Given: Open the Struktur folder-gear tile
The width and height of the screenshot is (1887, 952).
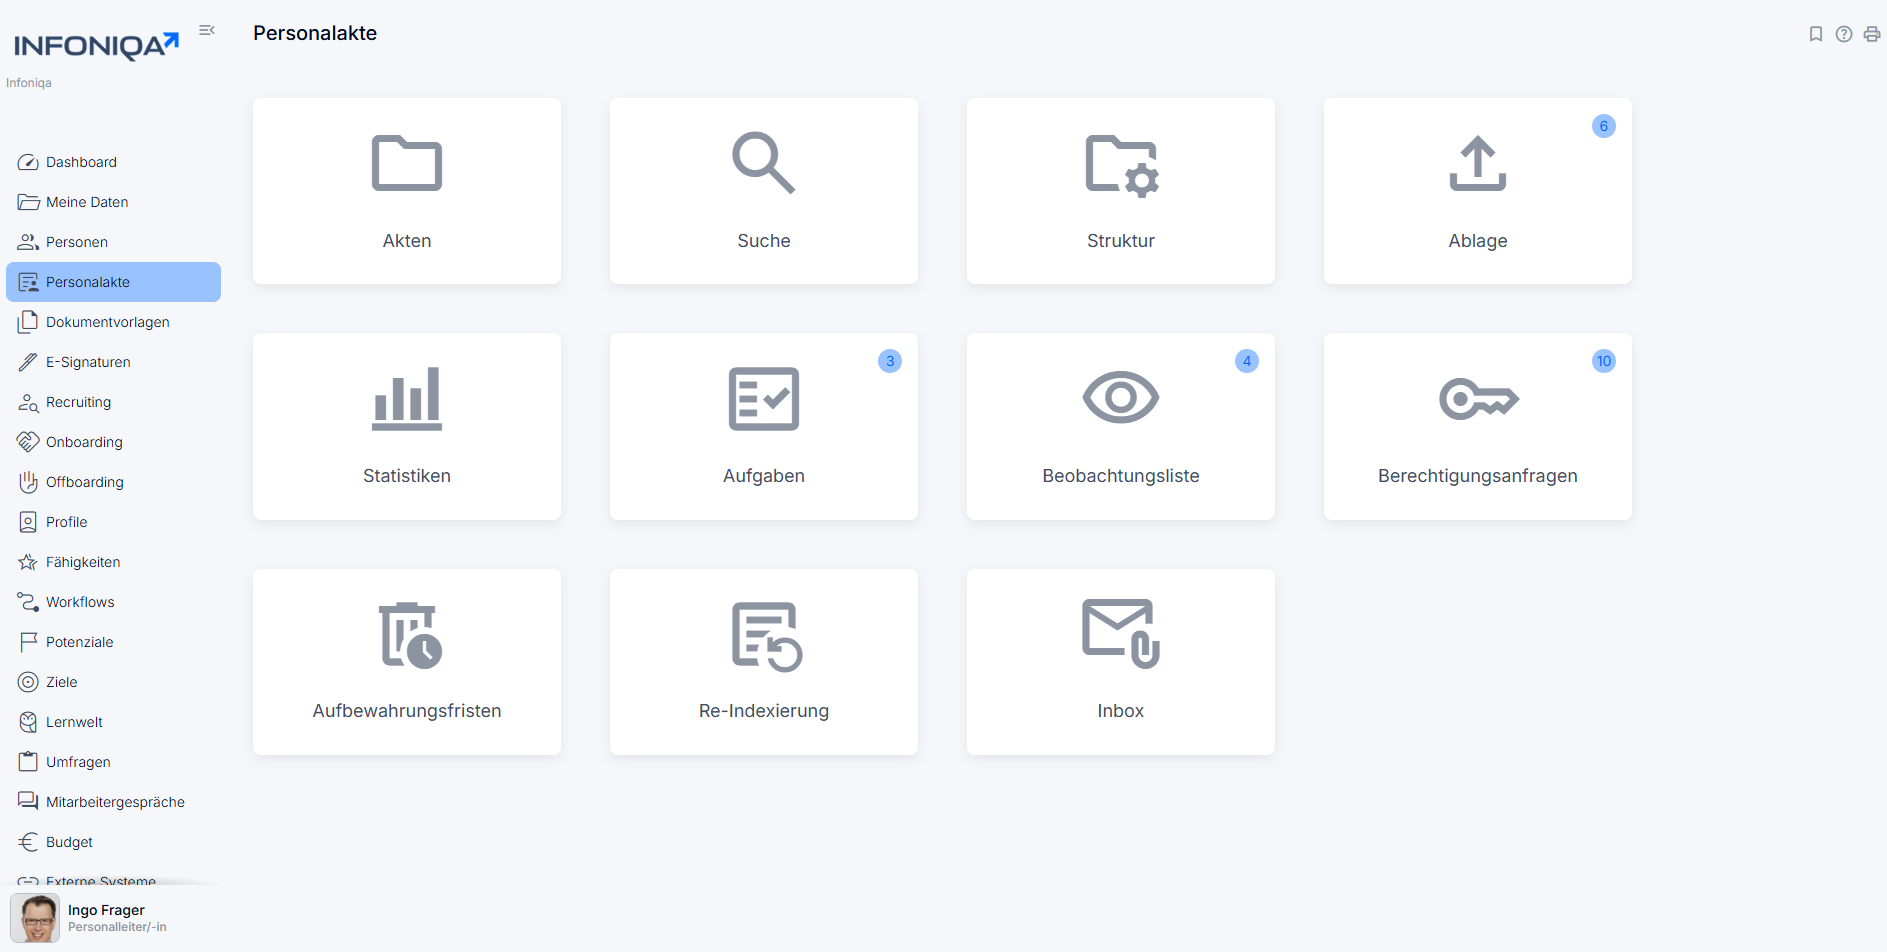Looking at the screenshot, I should (1121, 191).
